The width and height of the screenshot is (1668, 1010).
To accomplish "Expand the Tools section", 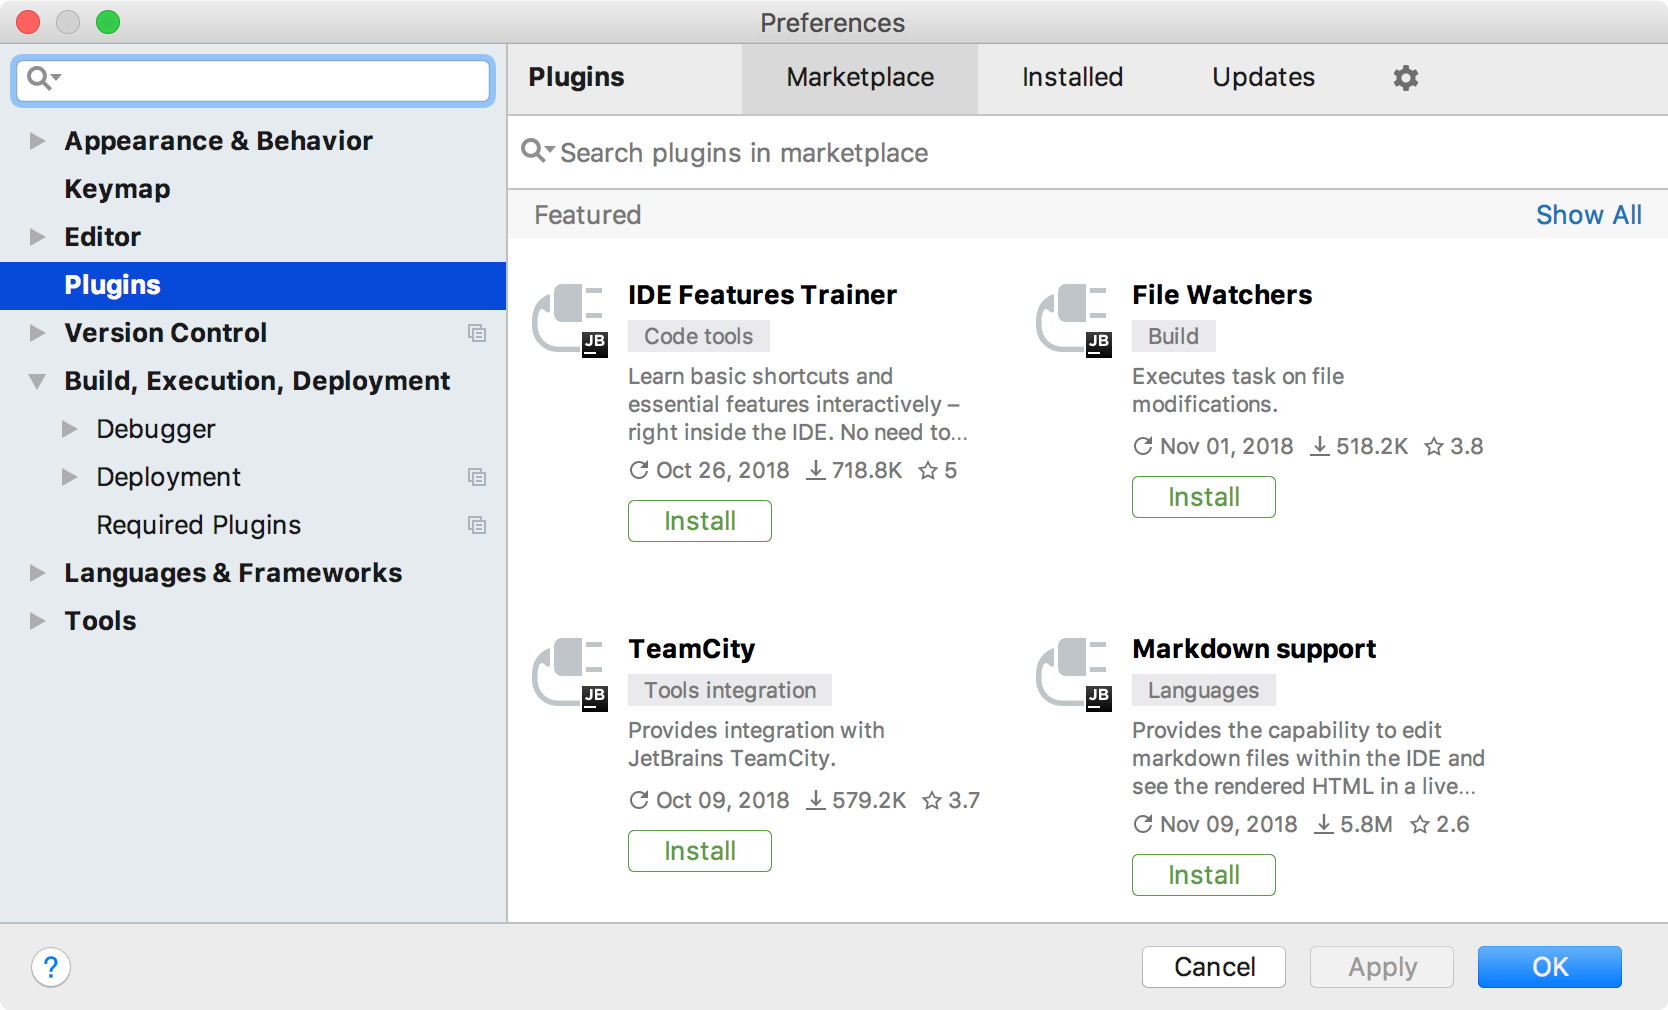I will tap(38, 621).
